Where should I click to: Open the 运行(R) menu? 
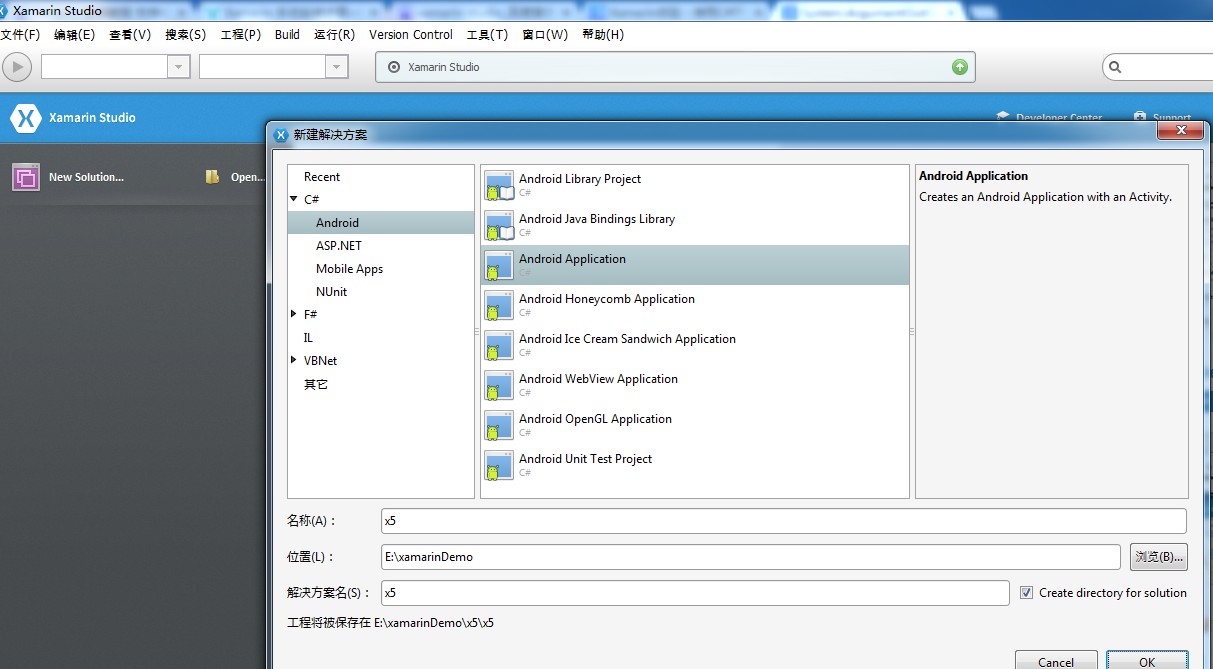coord(334,34)
